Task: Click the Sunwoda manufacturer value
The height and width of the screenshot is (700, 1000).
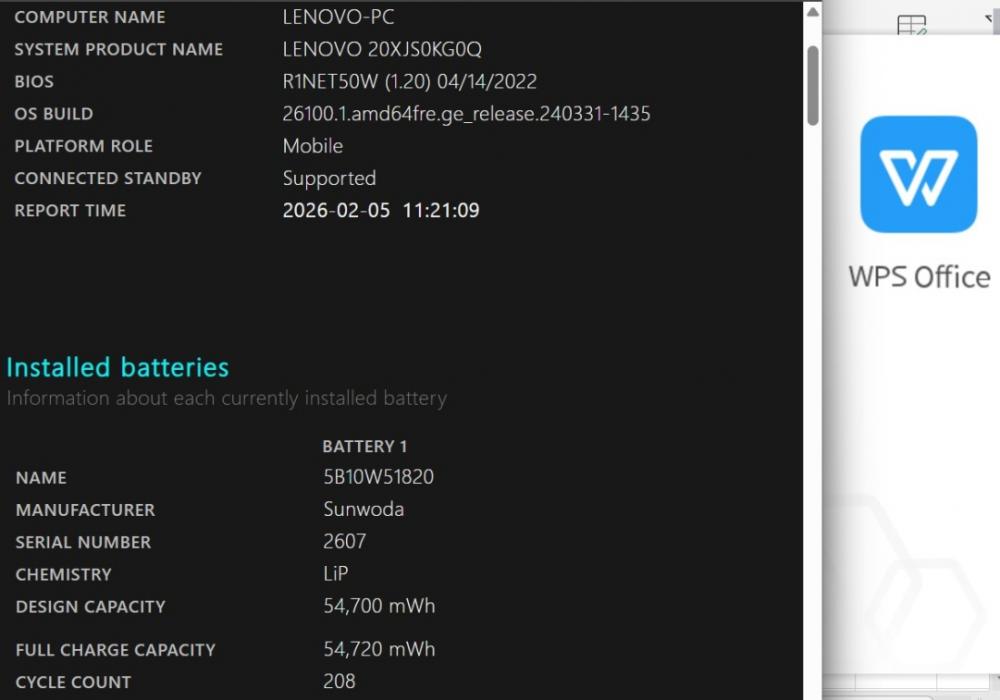Action: 364,509
